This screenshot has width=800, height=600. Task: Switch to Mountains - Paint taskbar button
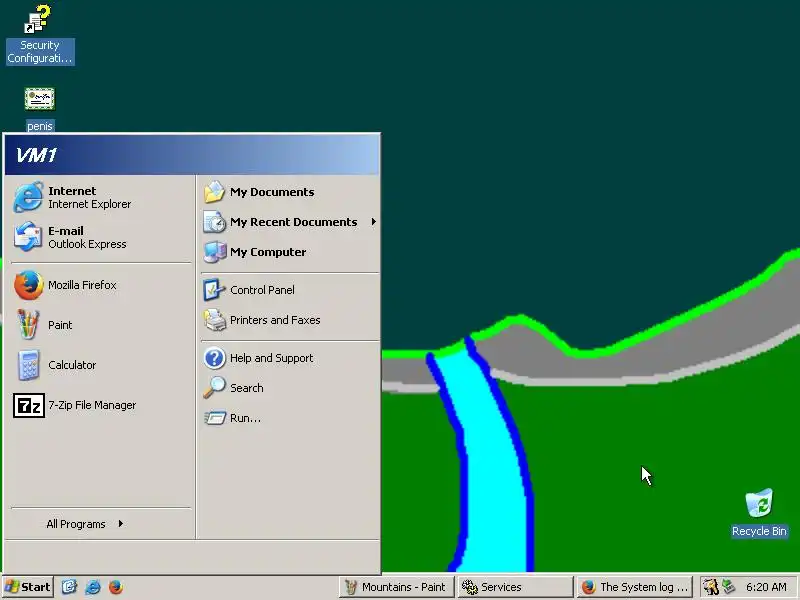point(396,587)
